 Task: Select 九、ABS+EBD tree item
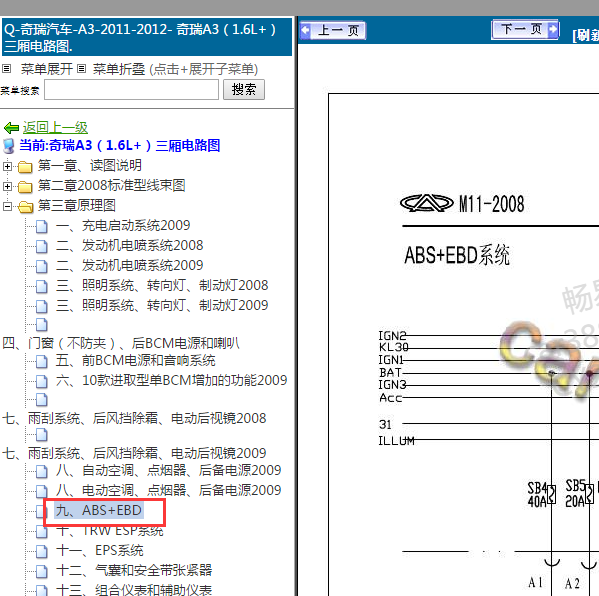point(99,510)
